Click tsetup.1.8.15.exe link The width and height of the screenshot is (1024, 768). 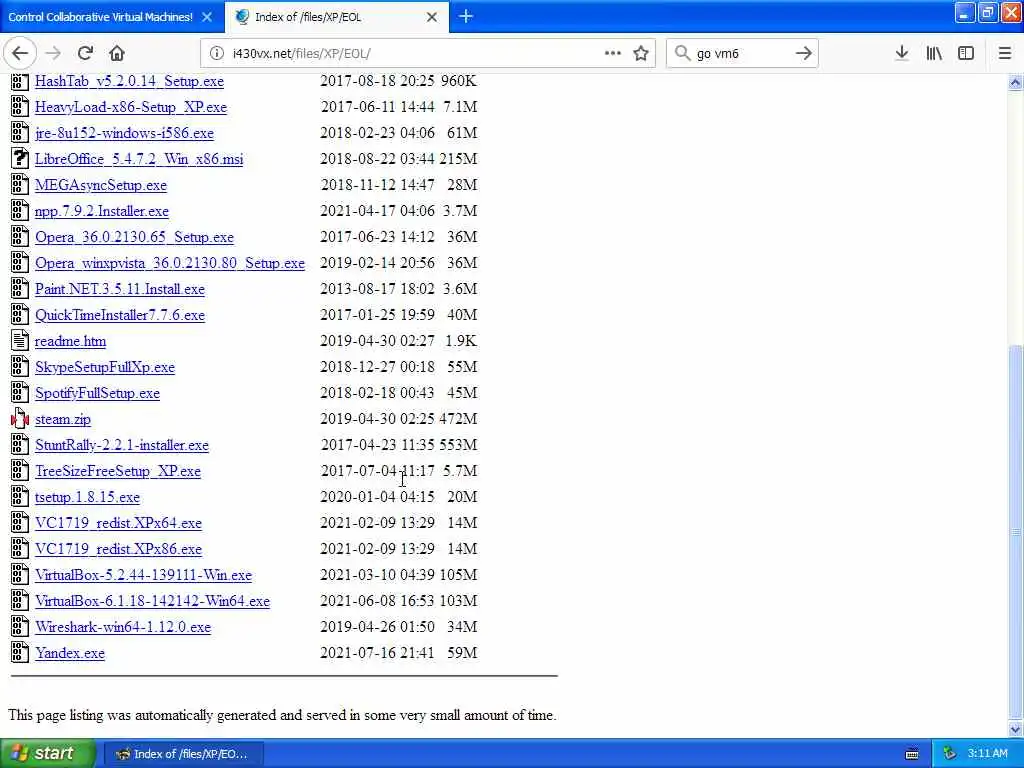click(87, 497)
